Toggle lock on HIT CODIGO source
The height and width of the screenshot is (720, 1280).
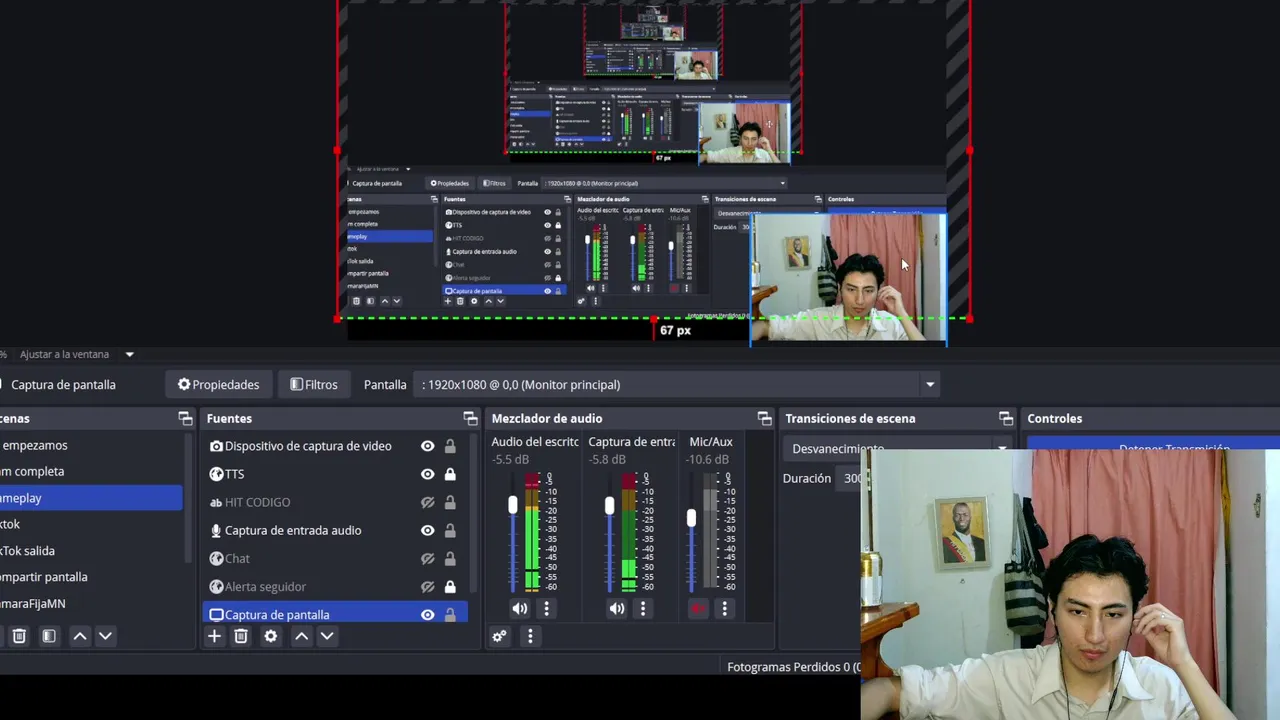point(450,502)
